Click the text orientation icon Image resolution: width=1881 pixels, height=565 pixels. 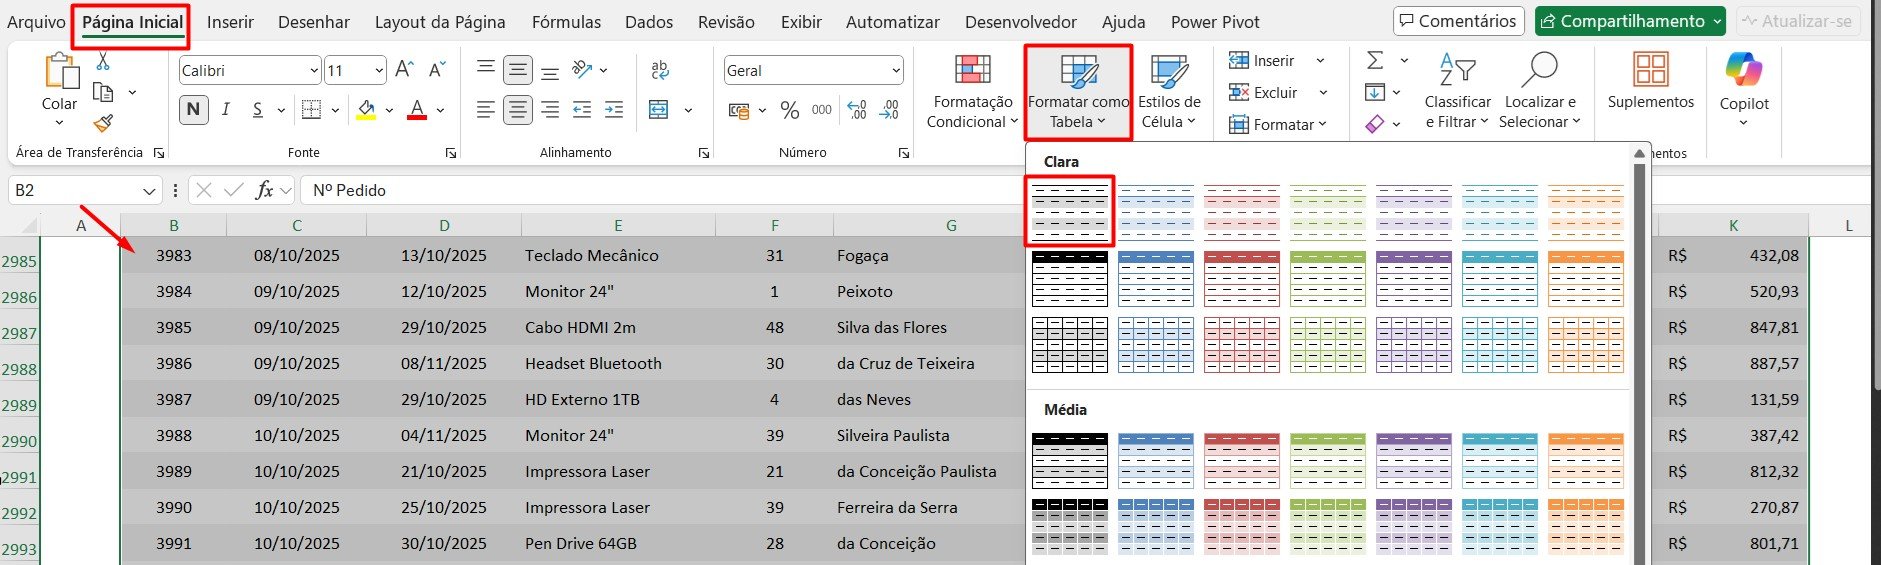(582, 69)
